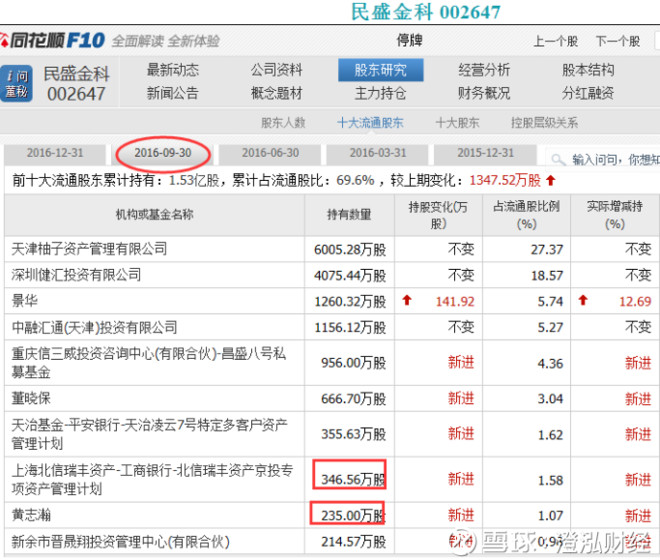
Task: Select the 2016-09-30 date tab
Action: (x=163, y=153)
